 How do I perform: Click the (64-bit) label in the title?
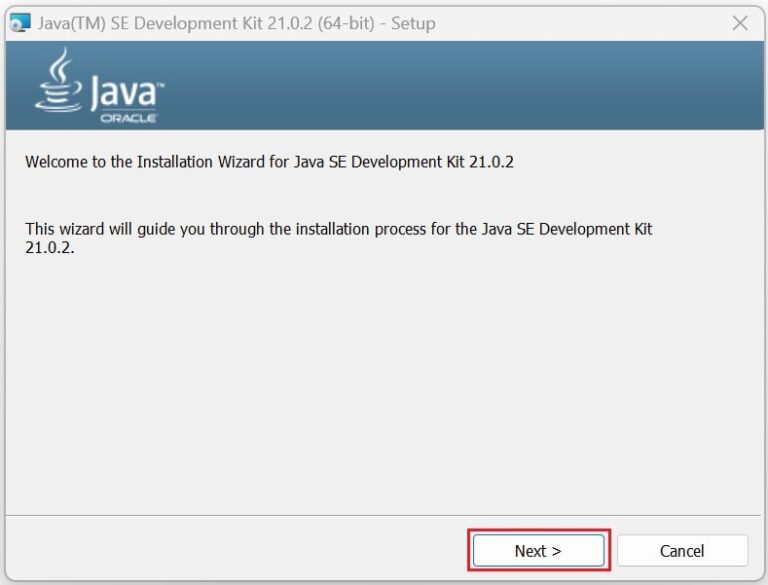pyautogui.click(x=346, y=23)
